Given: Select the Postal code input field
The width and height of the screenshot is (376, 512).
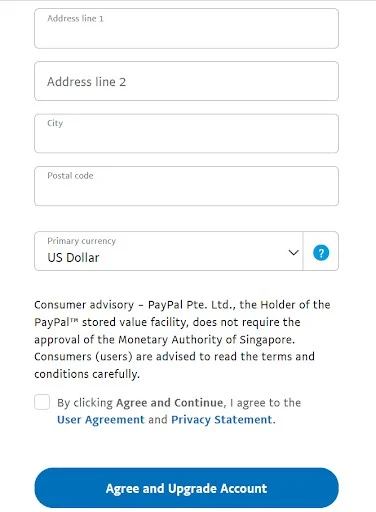Looking at the screenshot, I should pyautogui.click(x=186, y=186).
